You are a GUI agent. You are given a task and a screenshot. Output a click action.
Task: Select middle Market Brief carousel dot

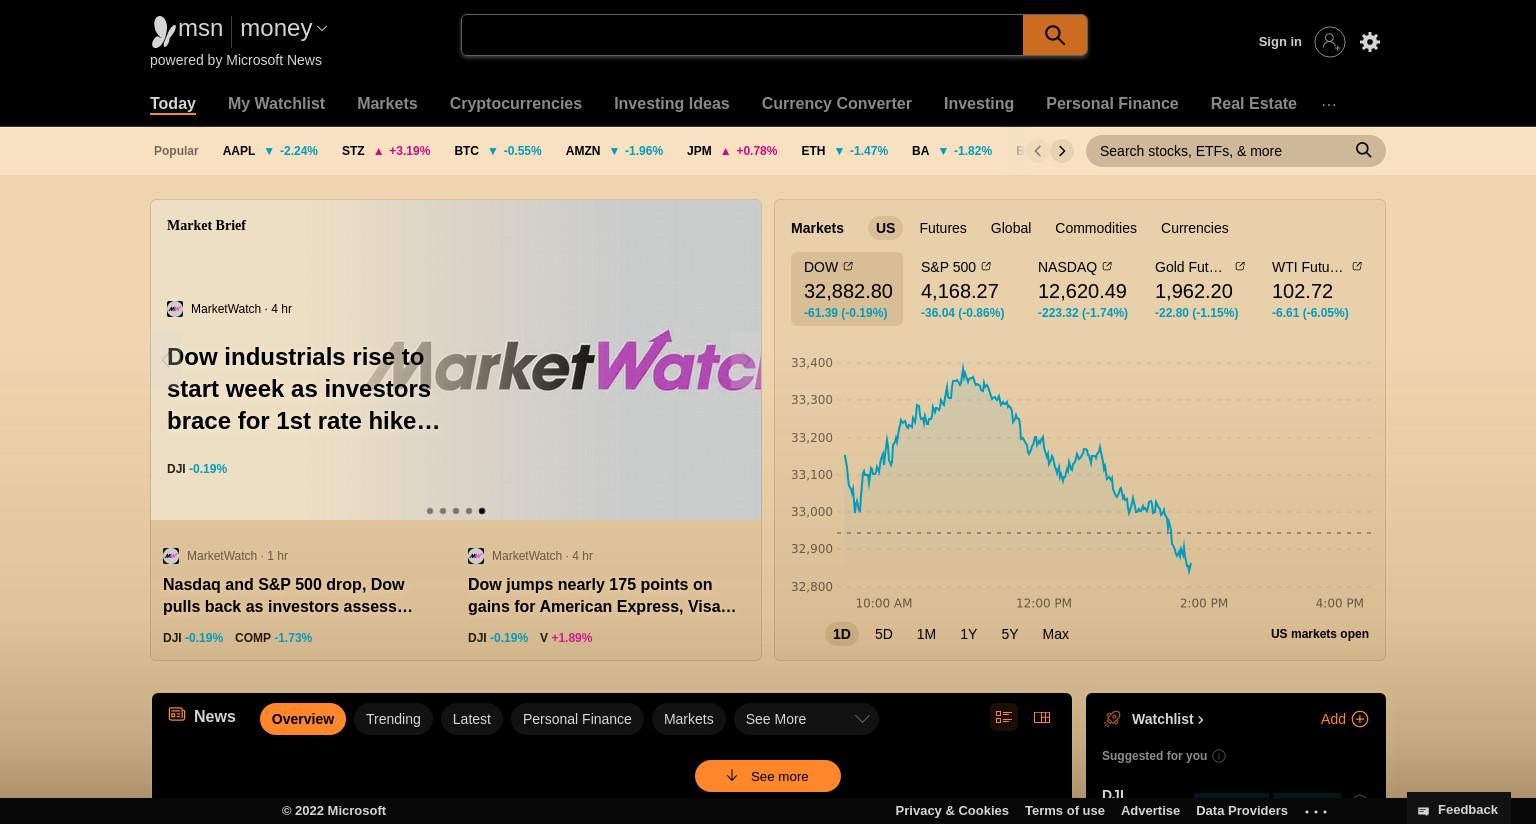[456, 511]
